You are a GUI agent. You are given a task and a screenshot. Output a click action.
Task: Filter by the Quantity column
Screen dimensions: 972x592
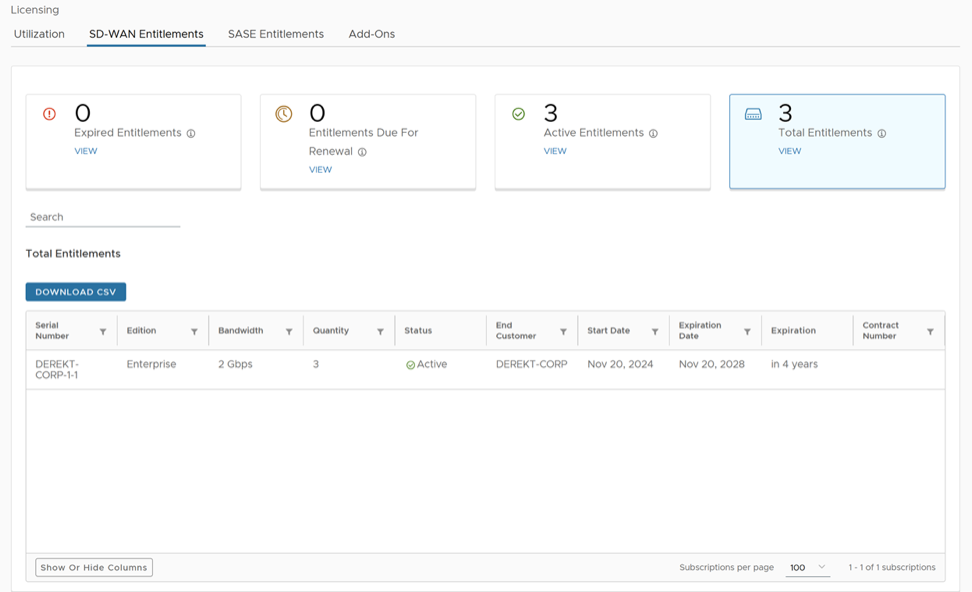[x=380, y=332]
